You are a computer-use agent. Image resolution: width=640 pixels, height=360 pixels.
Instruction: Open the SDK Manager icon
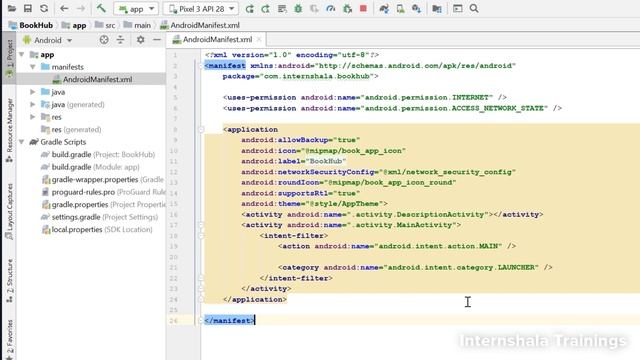coord(416,9)
